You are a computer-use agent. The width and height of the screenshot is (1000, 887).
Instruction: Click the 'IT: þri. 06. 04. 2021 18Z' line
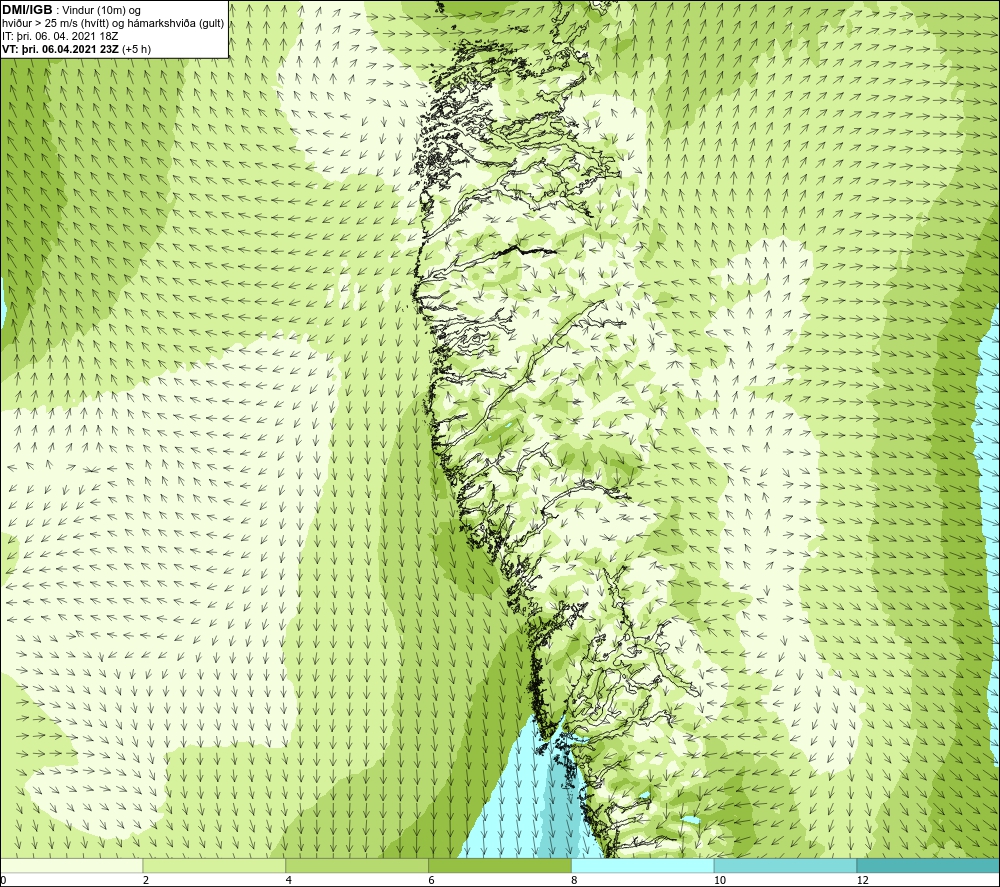[x=60, y=36]
